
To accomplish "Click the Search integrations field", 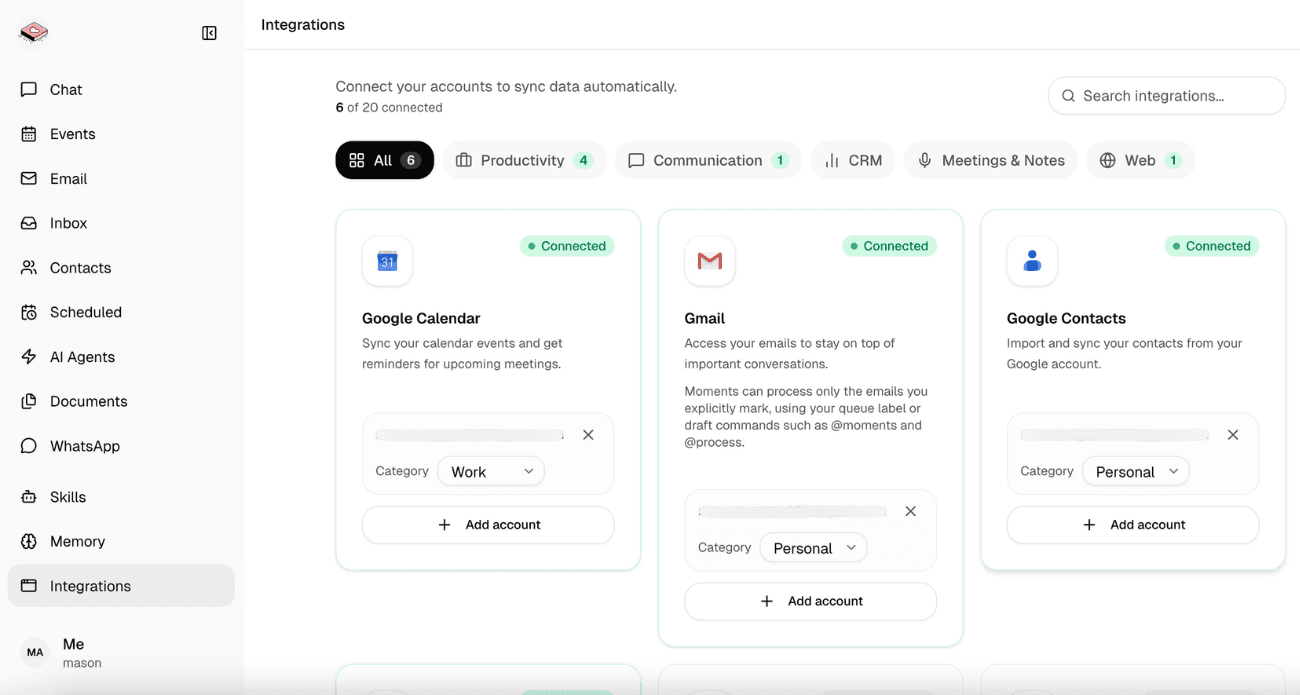I will coord(1166,95).
